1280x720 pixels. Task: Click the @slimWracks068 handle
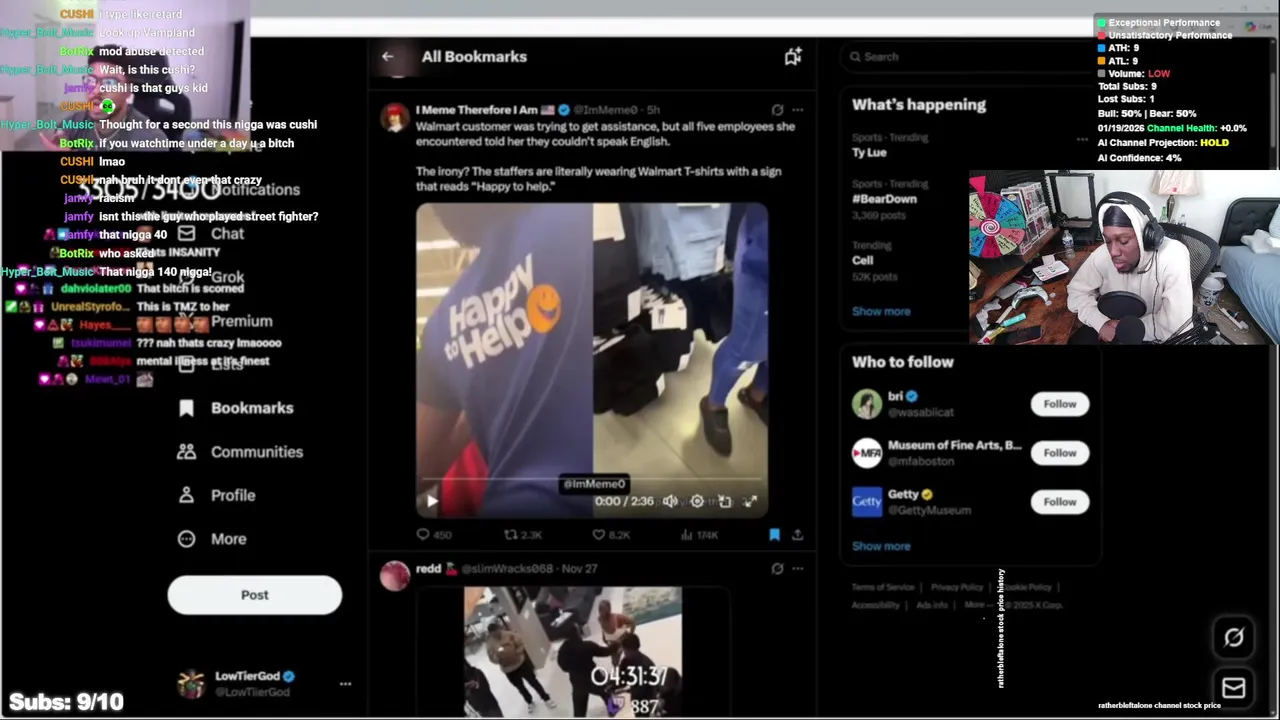[506, 569]
